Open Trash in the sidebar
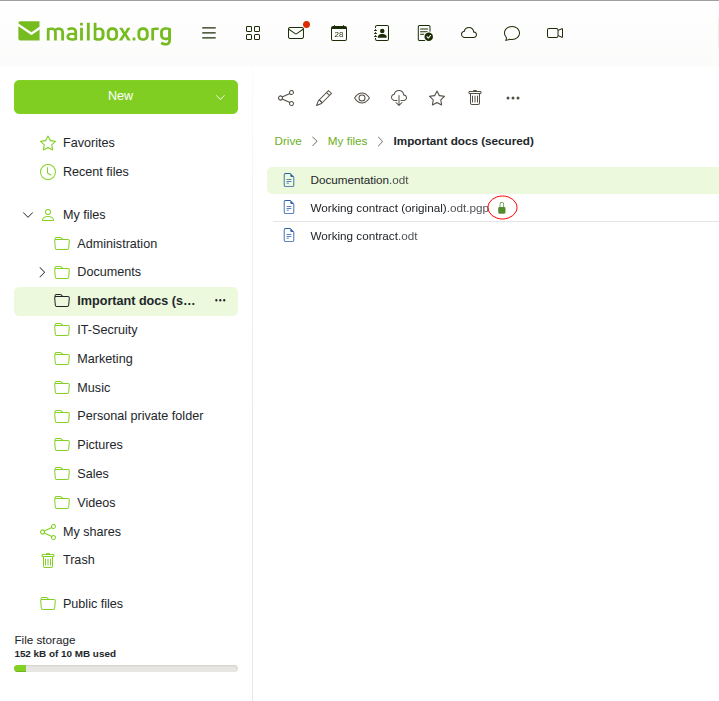The width and height of the screenshot is (719, 701). pos(79,560)
